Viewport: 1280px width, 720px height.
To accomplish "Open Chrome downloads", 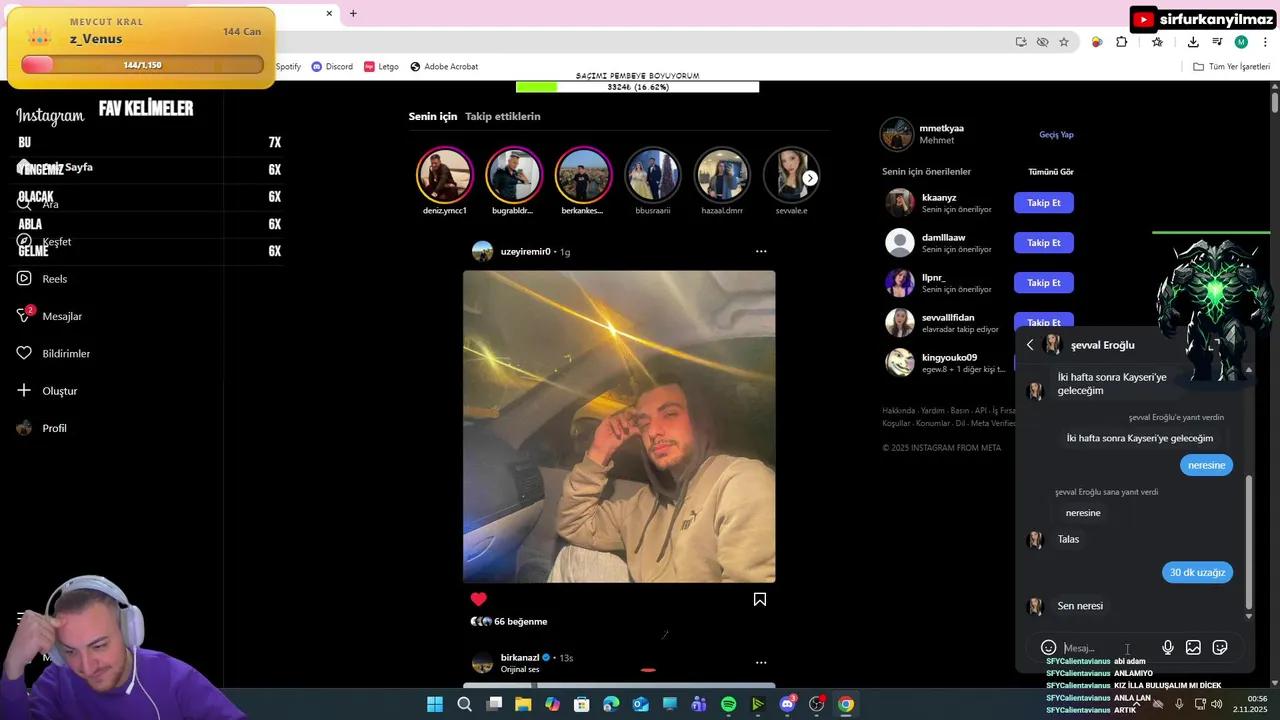I will [x=1193, y=42].
